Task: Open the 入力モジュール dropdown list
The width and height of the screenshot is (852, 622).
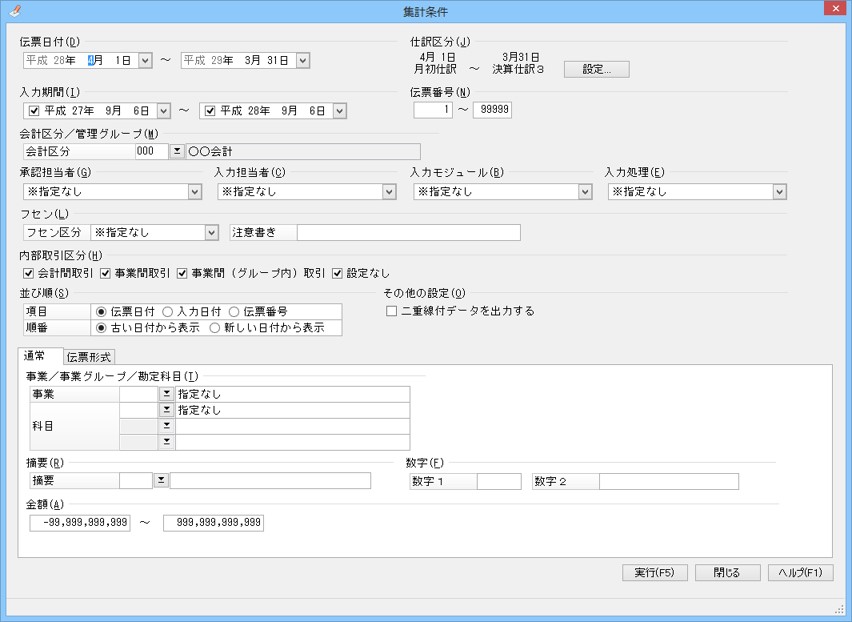Action: (x=585, y=192)
